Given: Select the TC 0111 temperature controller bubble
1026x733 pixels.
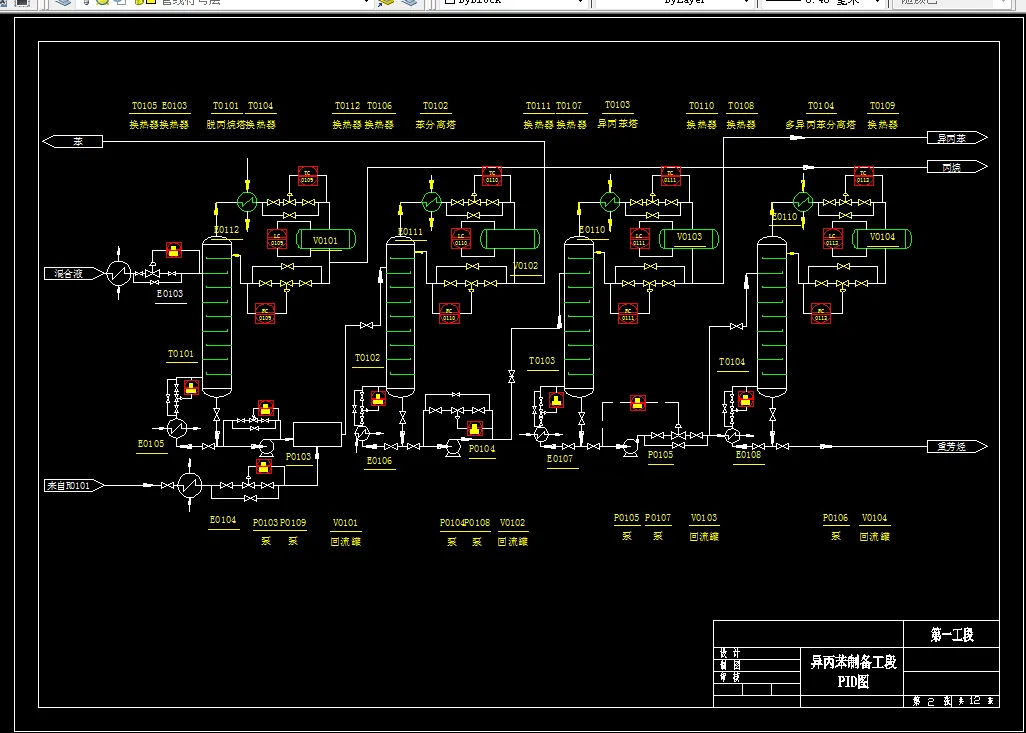Looking at the screenshot, I should tap(670, 176).
